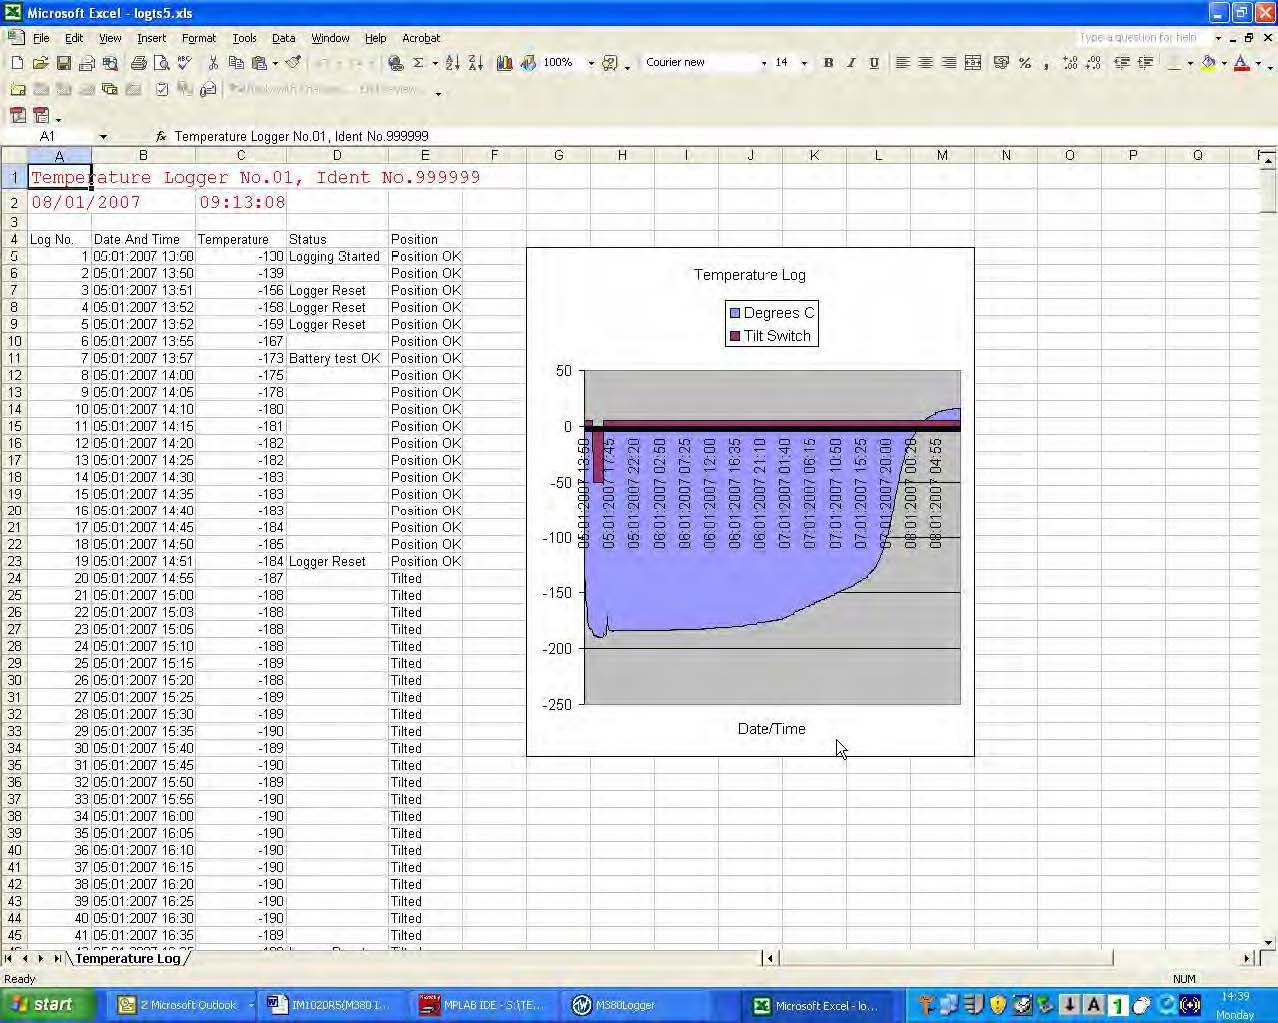Open the Data menu
Viewport: 1278px width, 1023px height.
[283, 38]
